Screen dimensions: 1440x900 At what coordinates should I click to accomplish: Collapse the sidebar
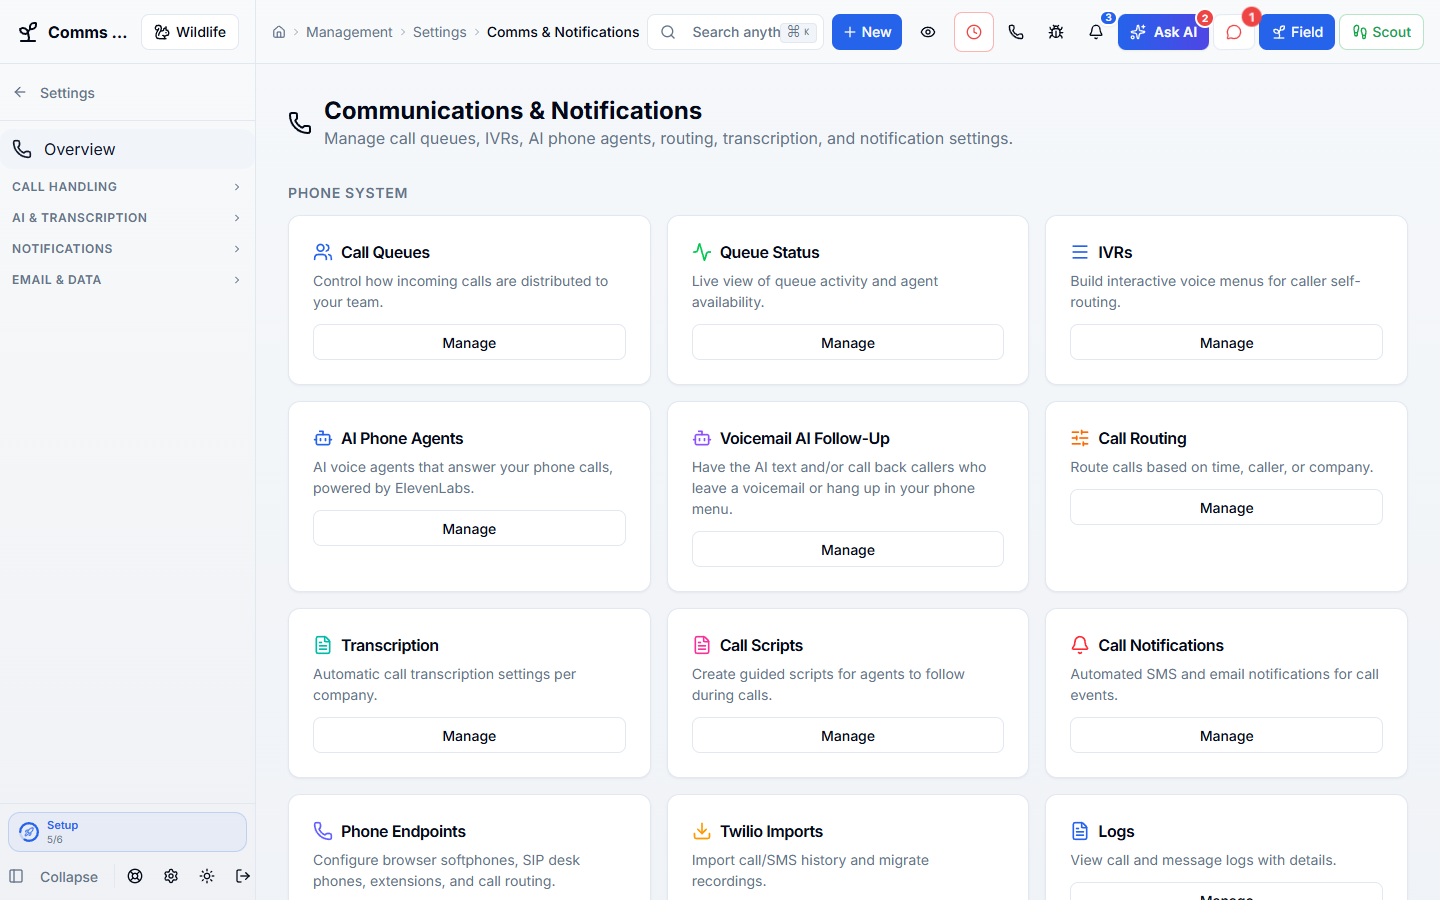(x=54, y=876)
